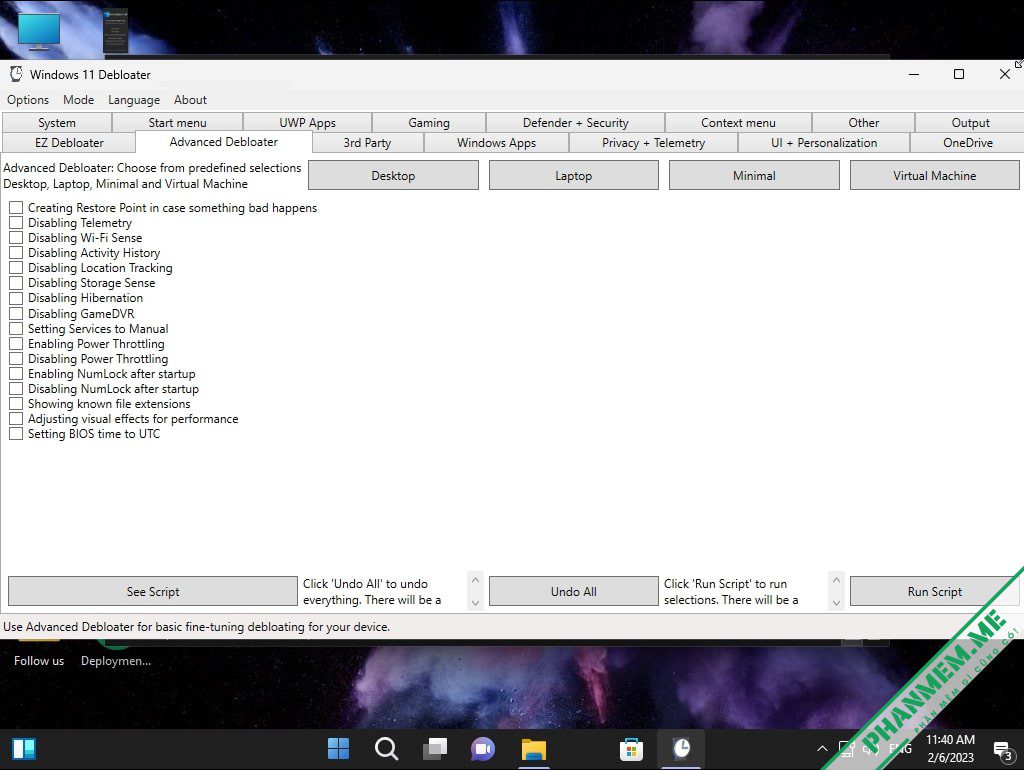Open the OneDrive tab

pyautogui.click(x=968, y=143)
